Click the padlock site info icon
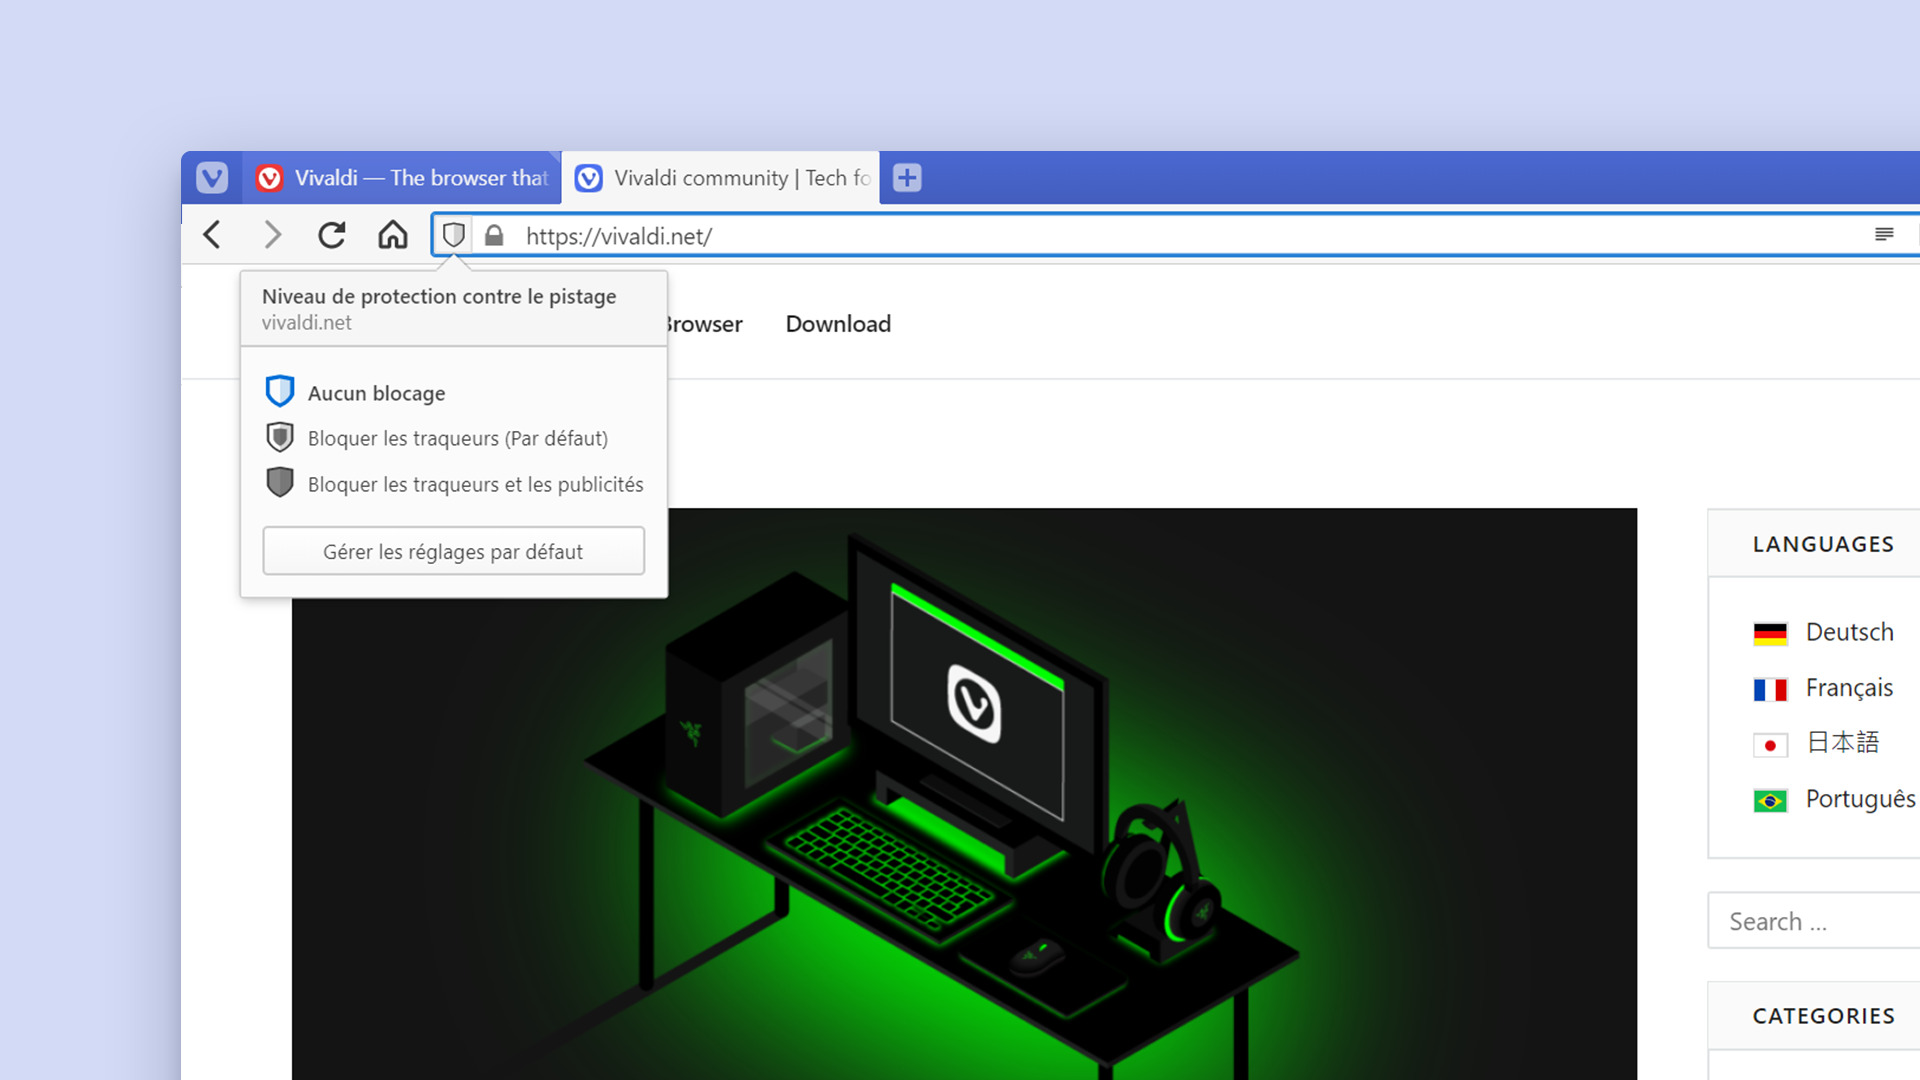Viewport: 1920px width, 1080px height. tap(494, 236)
